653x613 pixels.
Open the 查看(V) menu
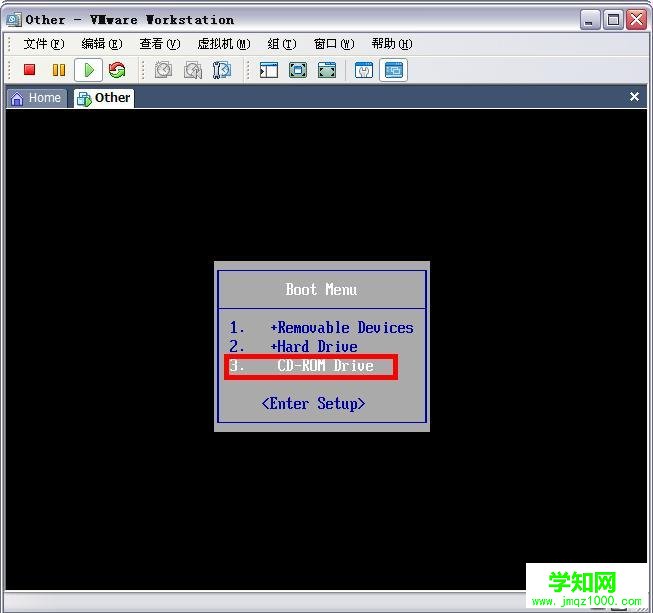pos(160,44)
